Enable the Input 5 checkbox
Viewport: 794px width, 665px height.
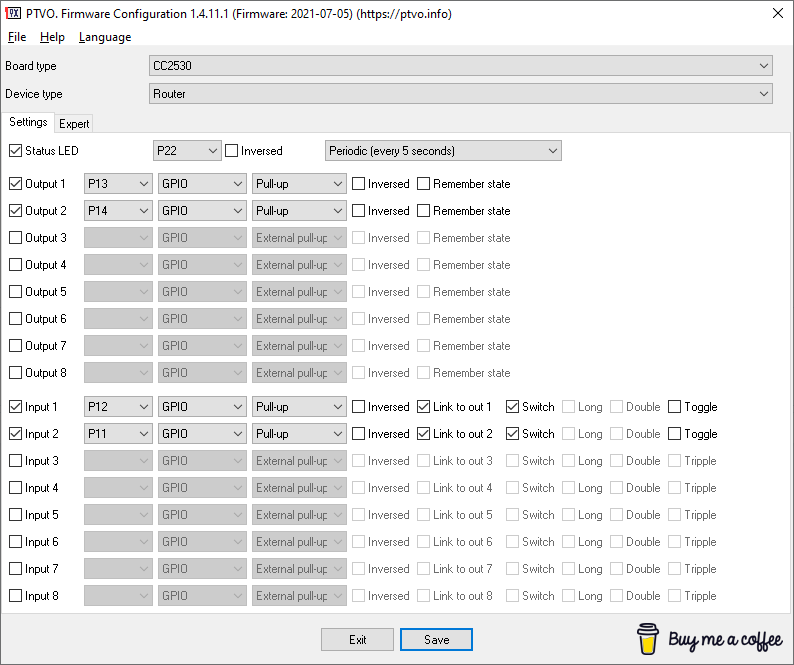click(16, 515)
